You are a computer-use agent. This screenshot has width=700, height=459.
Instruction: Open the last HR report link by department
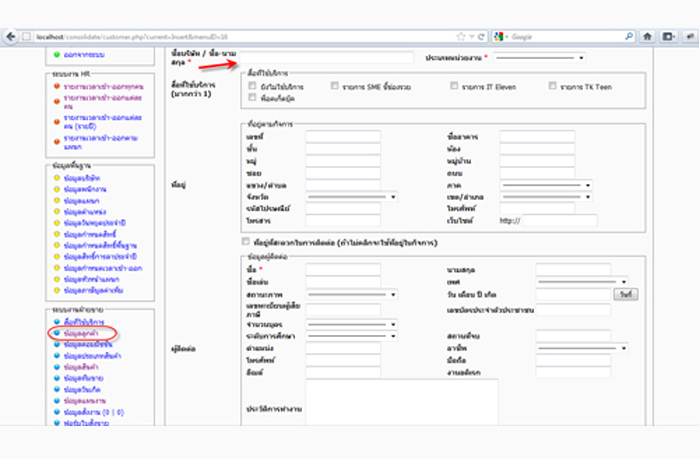point(100,142)
